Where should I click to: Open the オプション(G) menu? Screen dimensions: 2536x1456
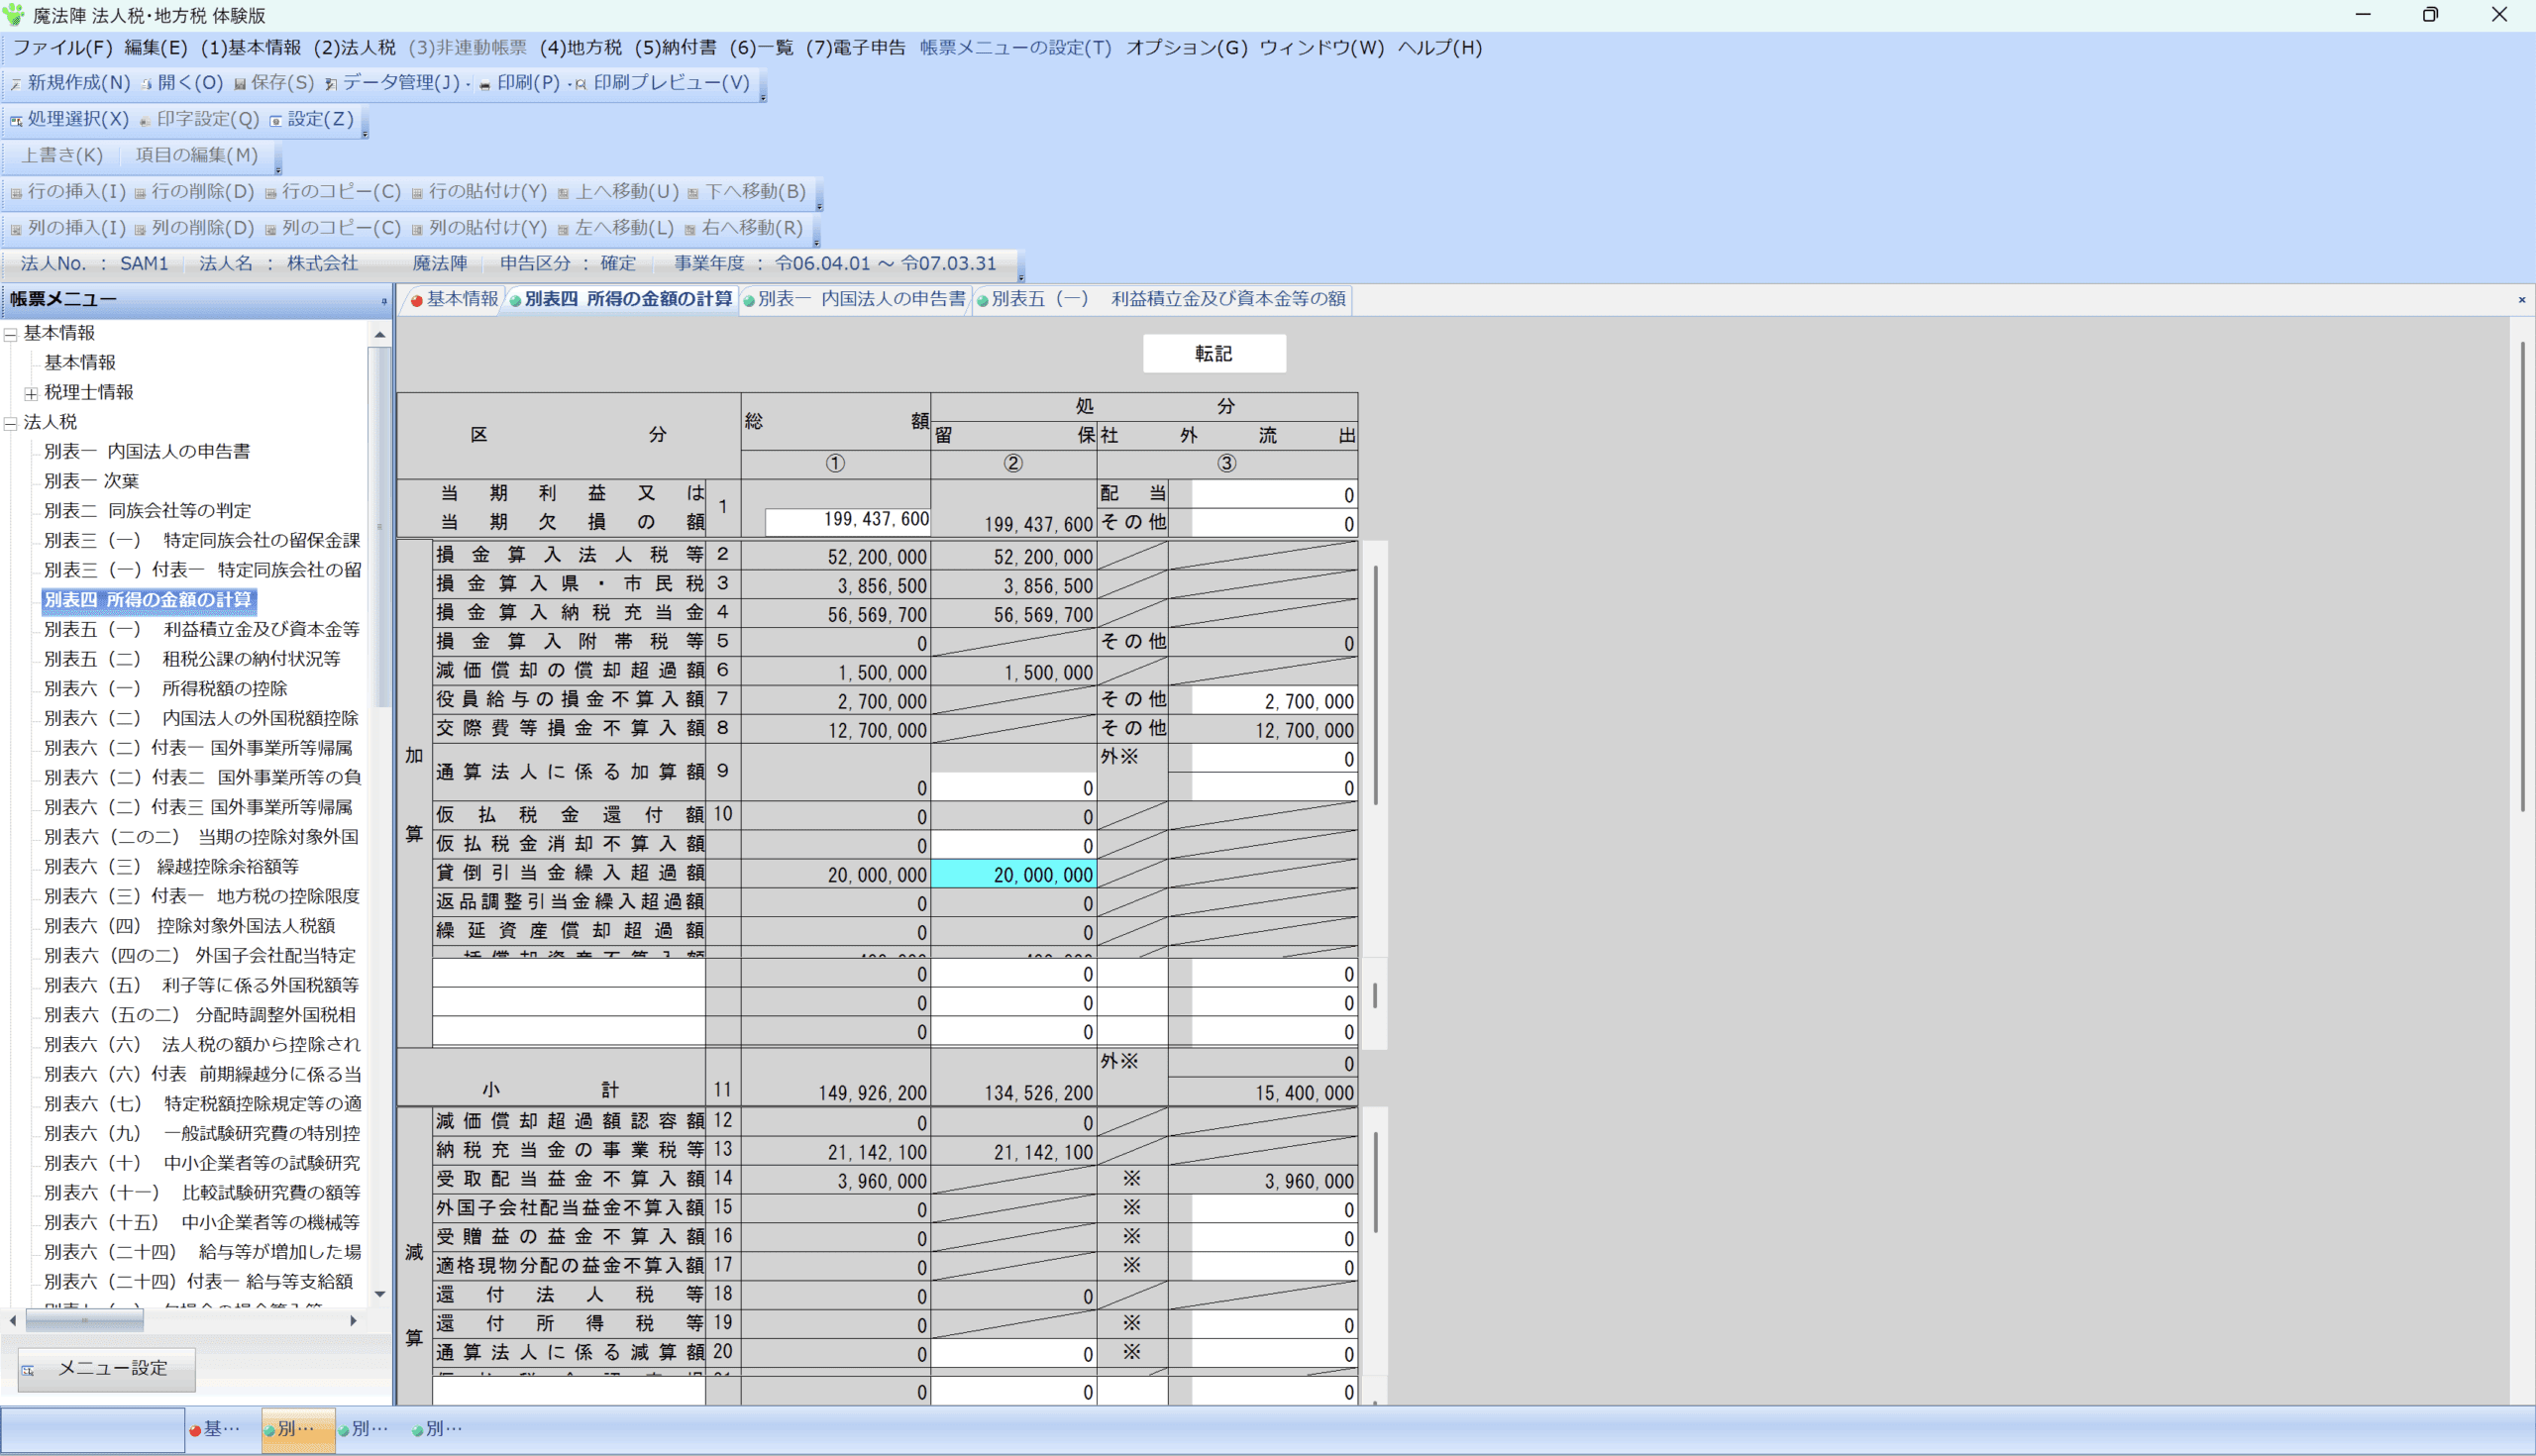(x=1186, y=47)
